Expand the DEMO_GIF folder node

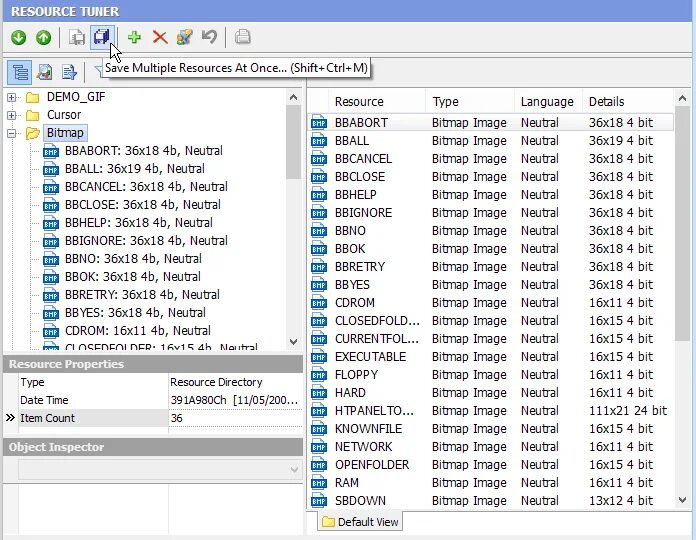pyautogui.click(x=12, y=97)
